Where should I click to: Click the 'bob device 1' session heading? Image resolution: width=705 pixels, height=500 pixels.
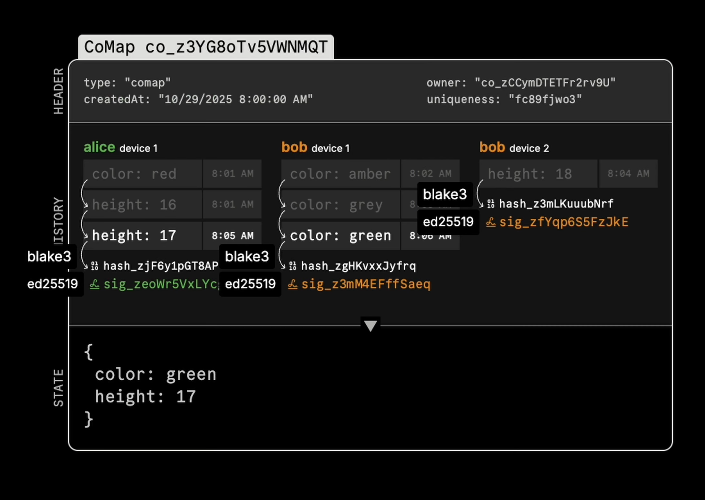pos(315,147)
